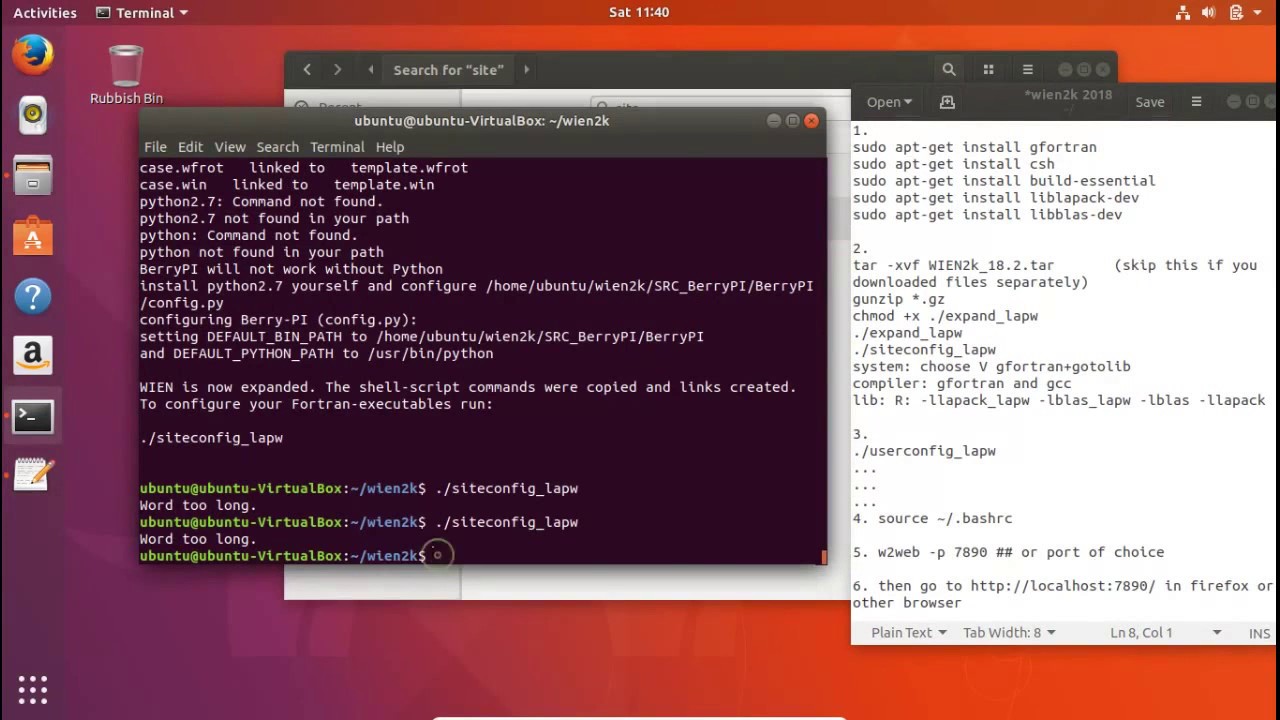Viewport: 1280px width, 720px height.
Task: Click the INS insert mode indicator
Action: 1259,633
